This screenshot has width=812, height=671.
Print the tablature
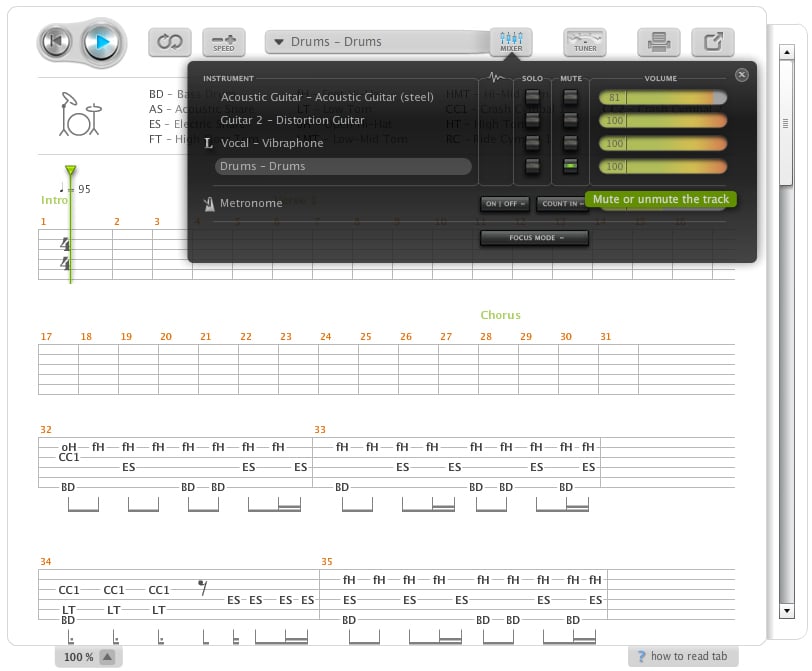[659, 42]
